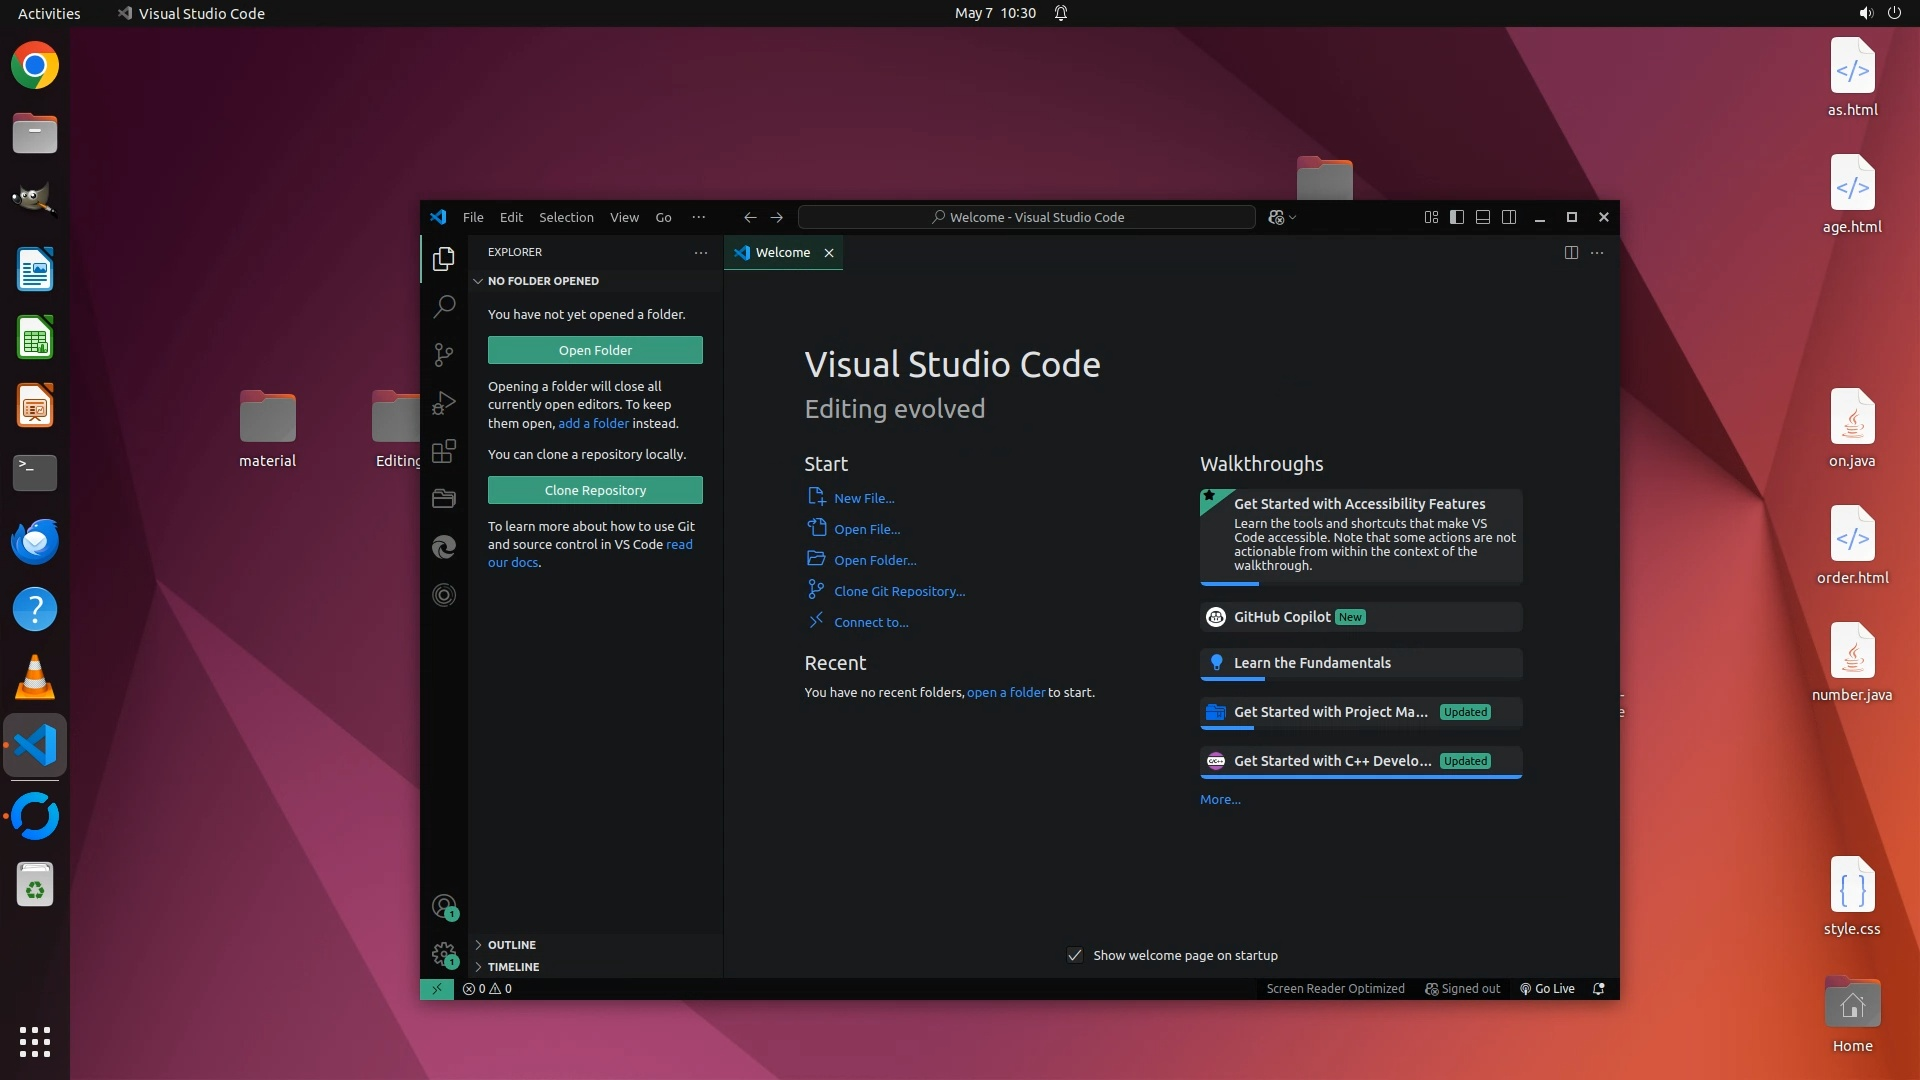Click the command center search field

coord(1027,217)
